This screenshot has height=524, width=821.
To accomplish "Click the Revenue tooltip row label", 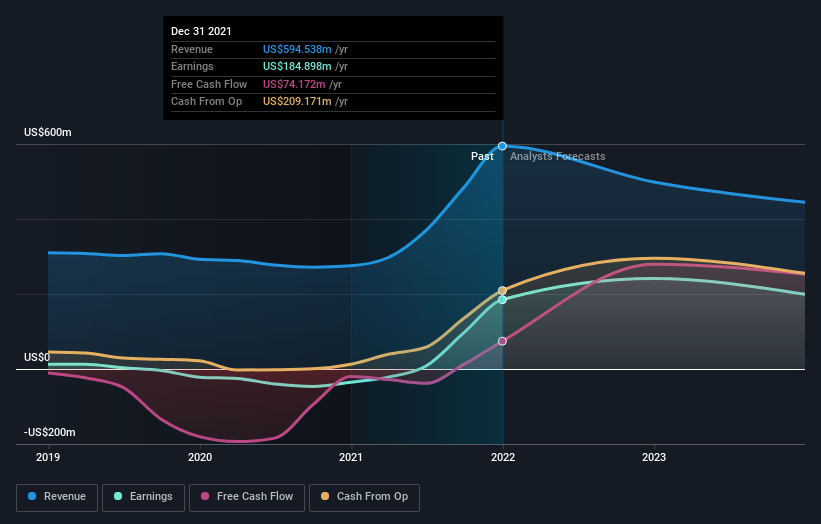I will (192, 49).
